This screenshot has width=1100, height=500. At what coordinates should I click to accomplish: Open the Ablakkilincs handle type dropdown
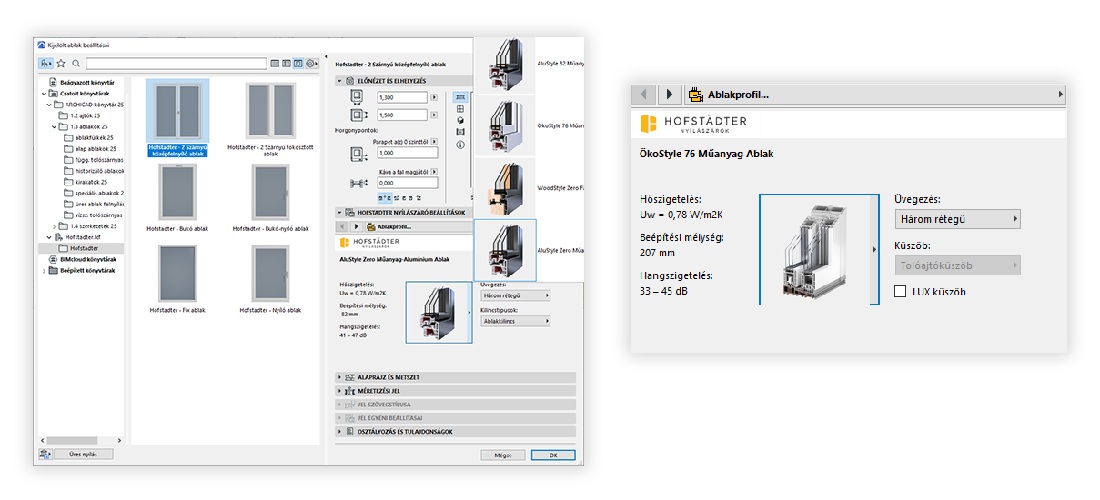click(x=515, y=320)
